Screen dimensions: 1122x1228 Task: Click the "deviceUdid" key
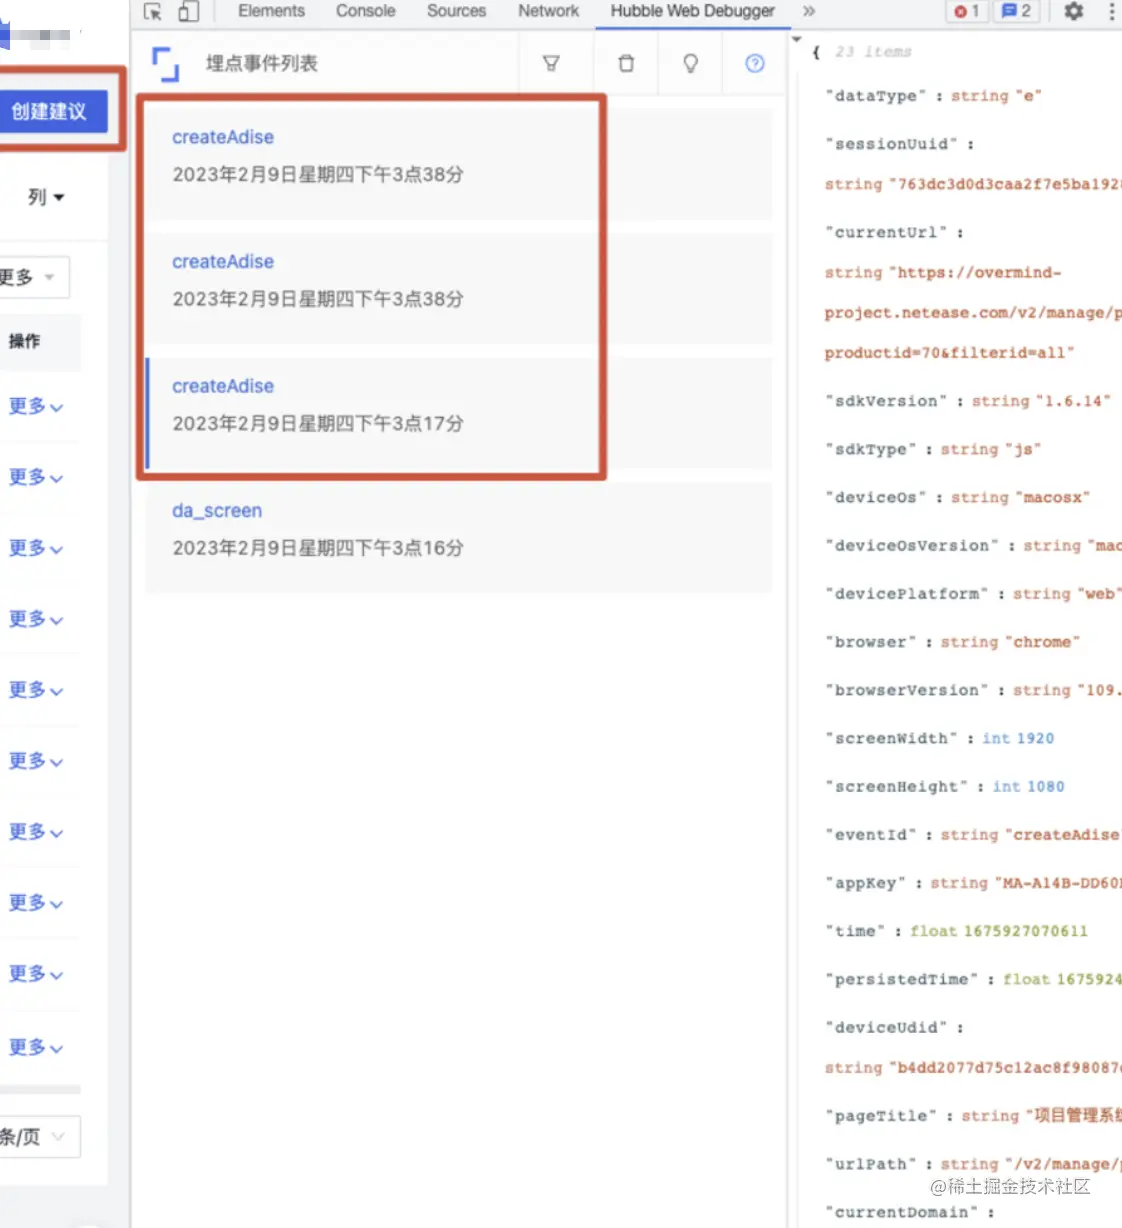(x=887, y=1027)
